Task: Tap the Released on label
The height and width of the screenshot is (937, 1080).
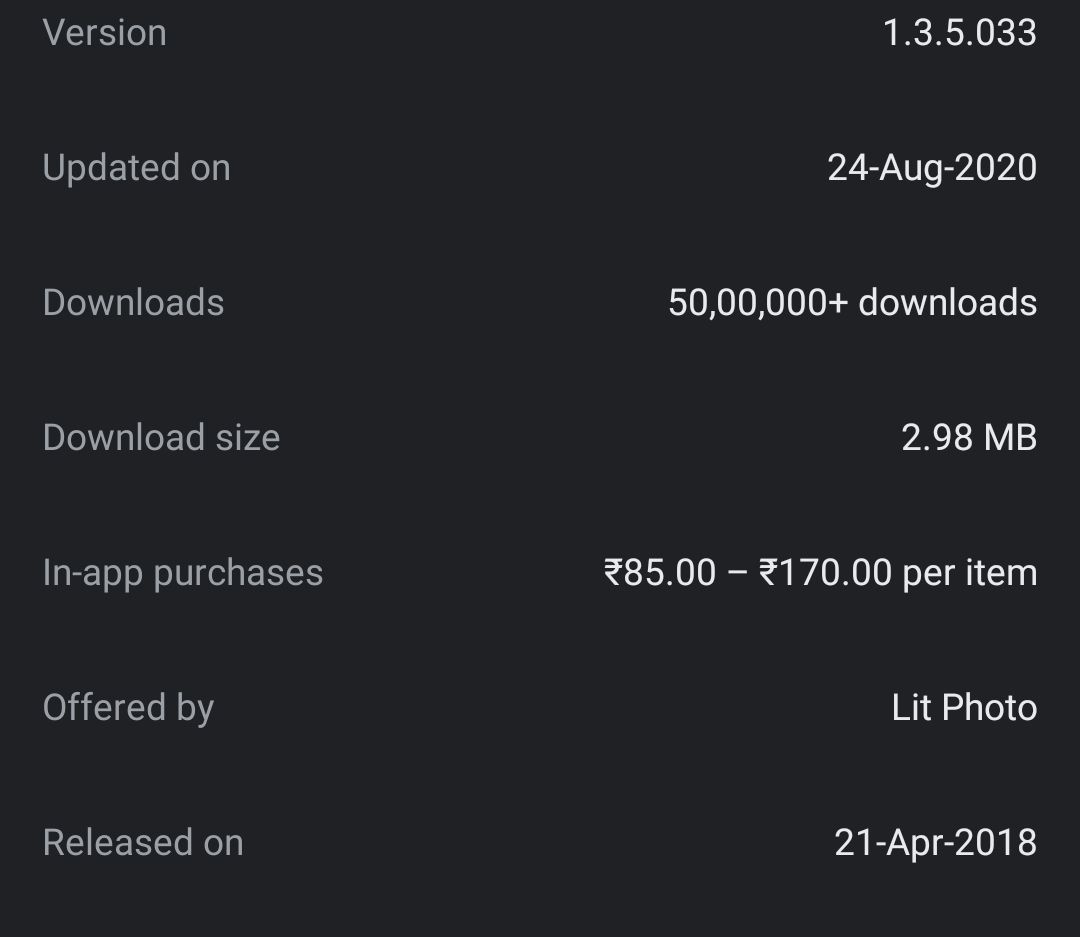Action: pyautogui.click(x=143, y=843)
